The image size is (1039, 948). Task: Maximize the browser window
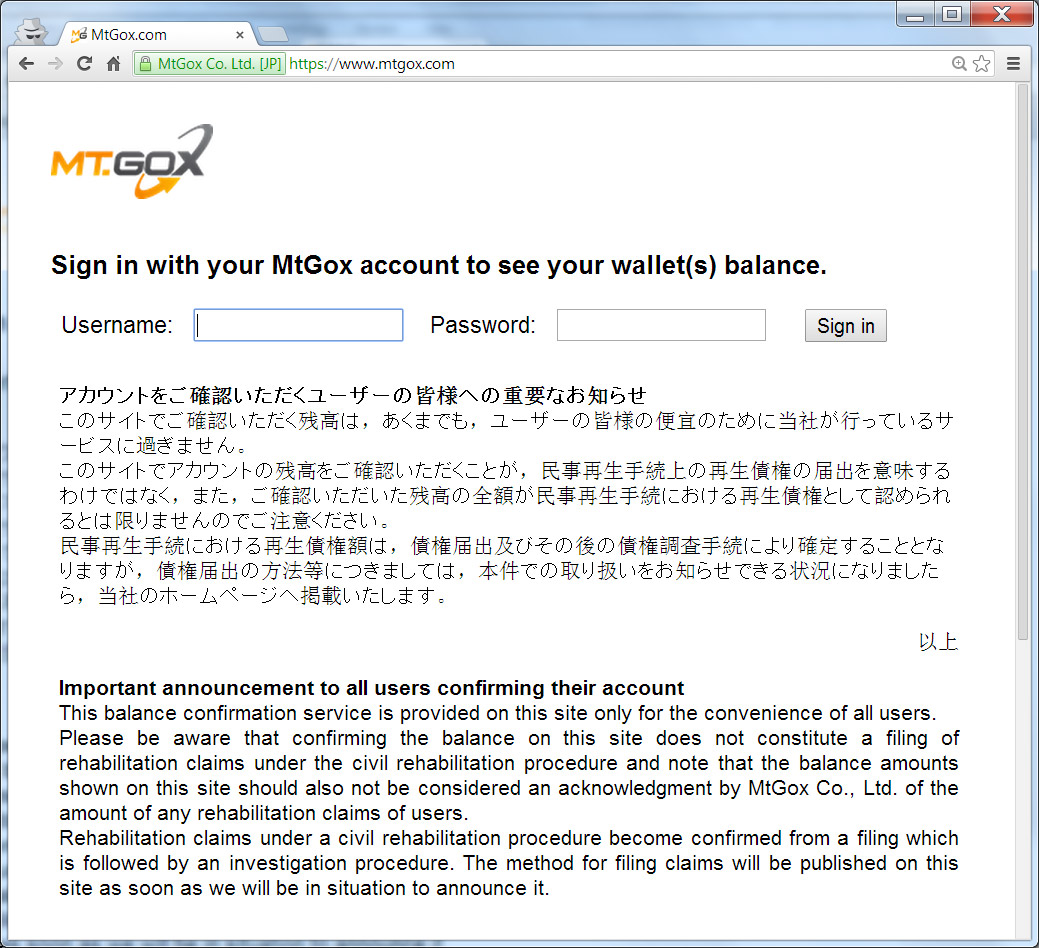pyautogui.click(x=952, y=13)
